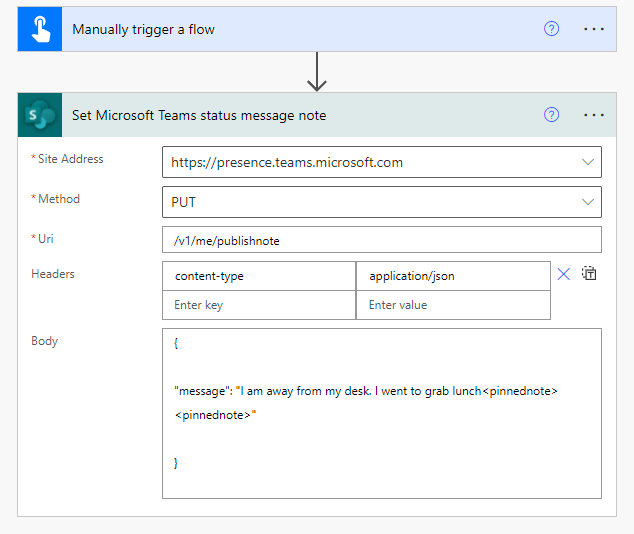Click the manual trigger hand icon

coord(40,29)
